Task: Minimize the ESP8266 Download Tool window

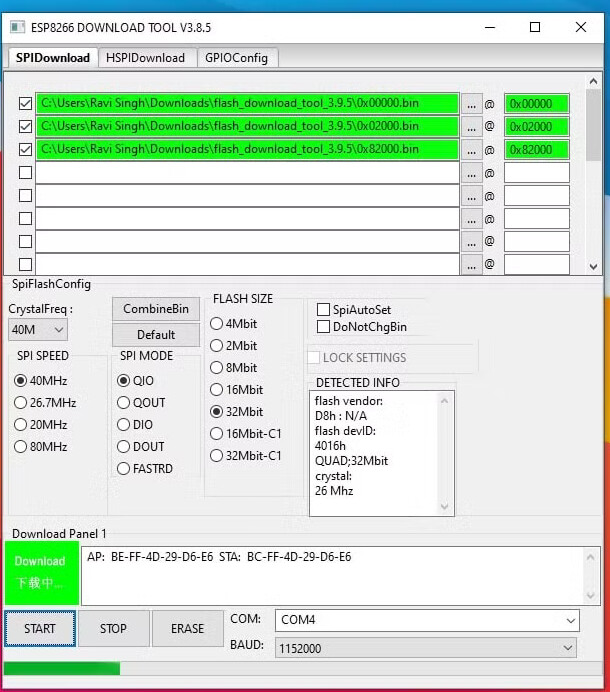Action: point(490,27)
